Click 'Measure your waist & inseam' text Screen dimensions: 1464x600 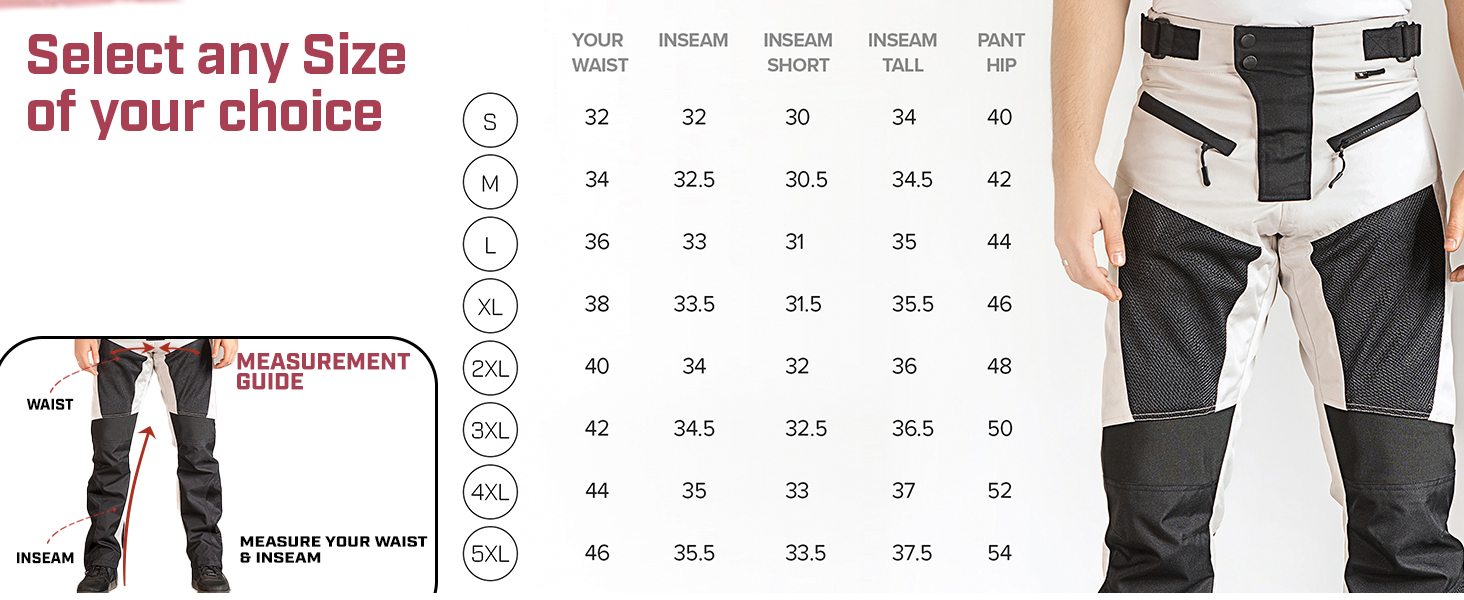pos(333,549)
